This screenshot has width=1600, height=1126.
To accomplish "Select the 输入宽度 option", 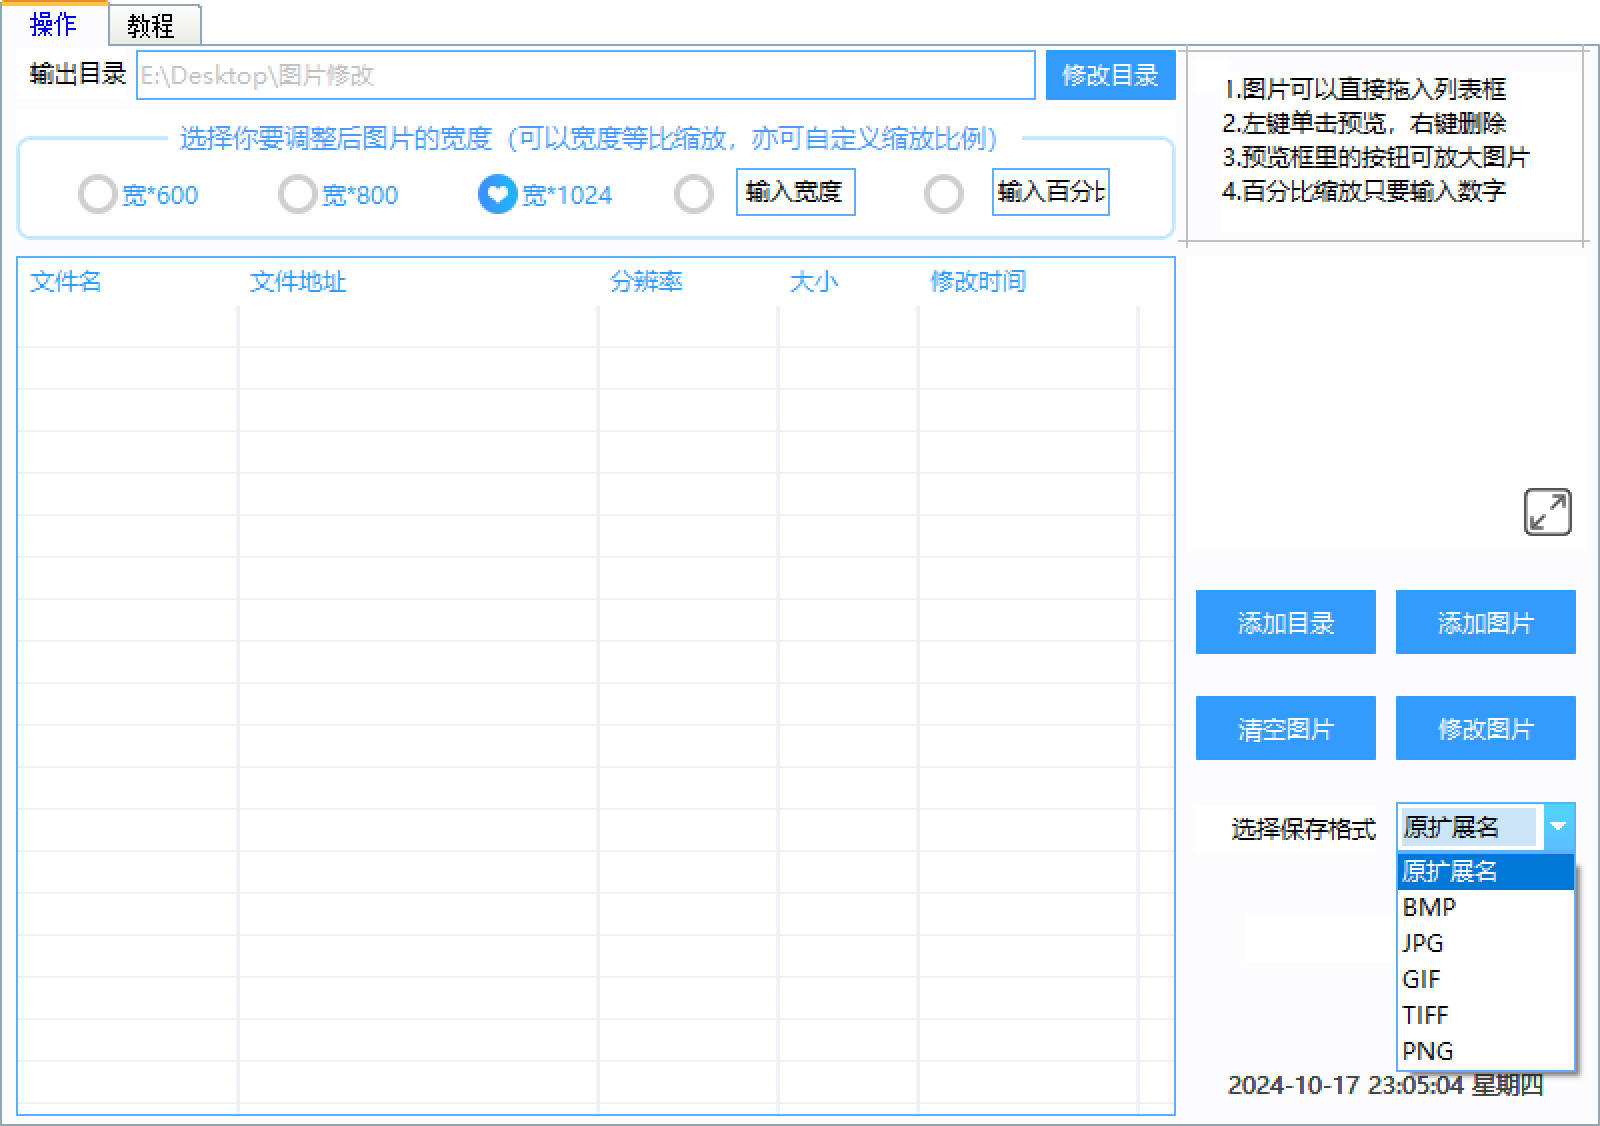I will pos(695,195).
